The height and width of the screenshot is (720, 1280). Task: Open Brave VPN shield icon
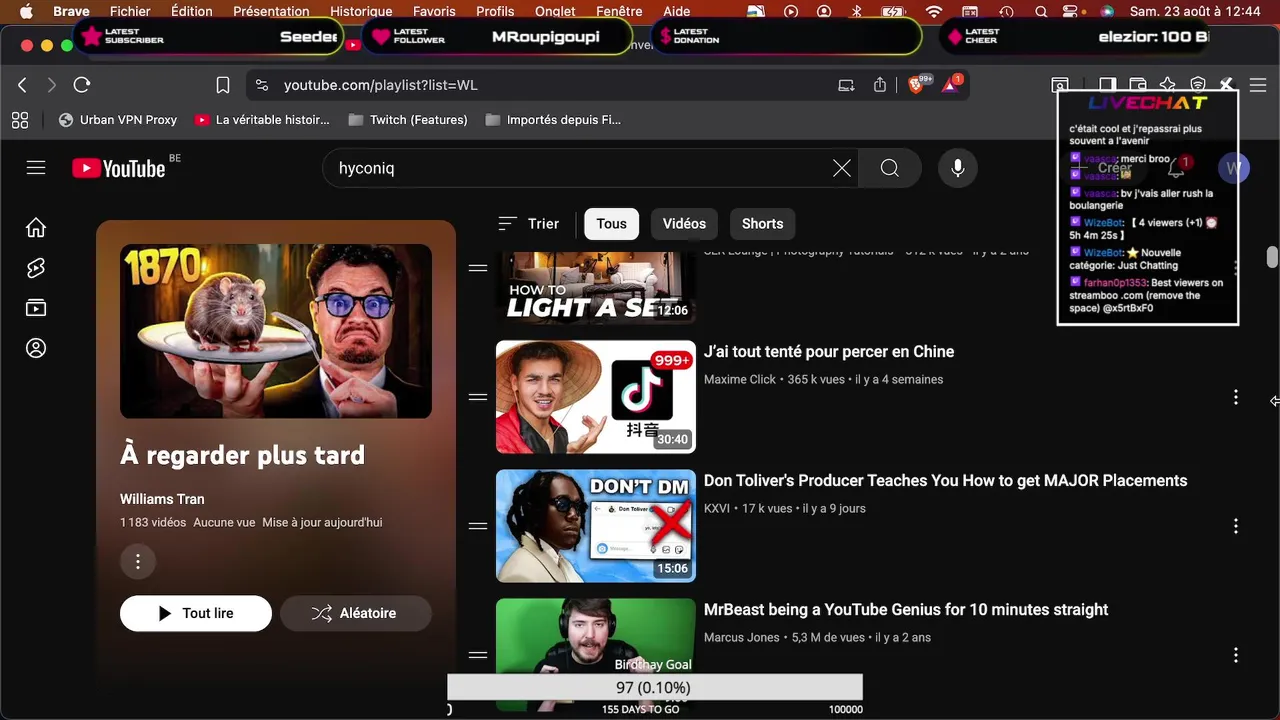[x=1198, y=85]
